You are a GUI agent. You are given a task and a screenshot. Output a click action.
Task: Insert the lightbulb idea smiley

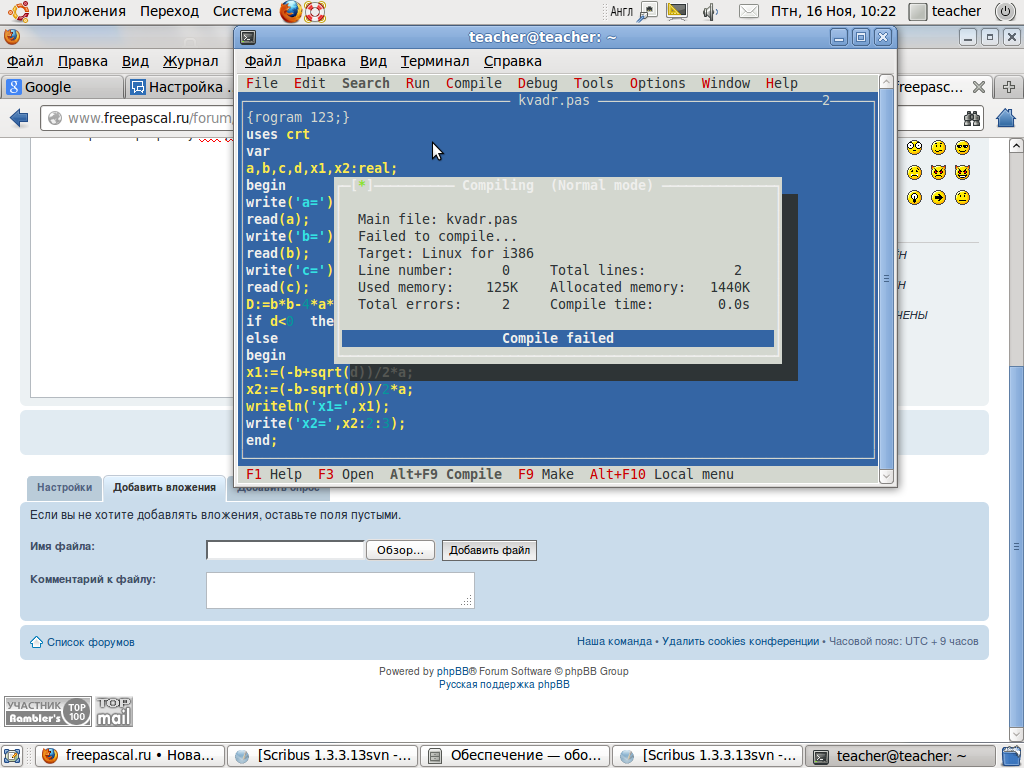tap(914, 197)
